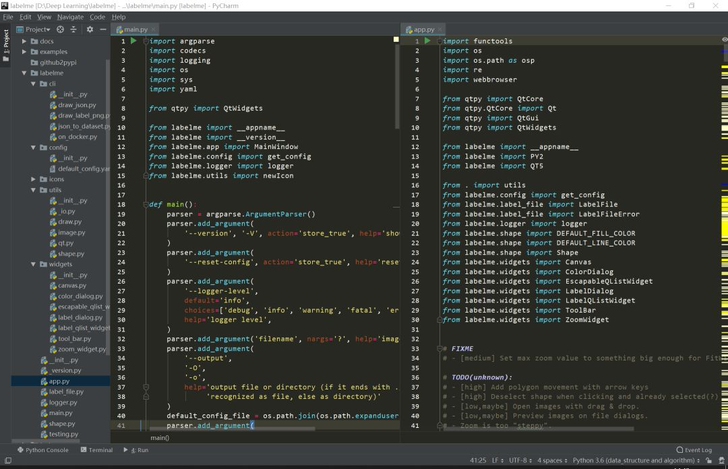The width and height of the screenshot is (728, 469).
Task: Select testing.py in the project tree
Action: point(59,434)
